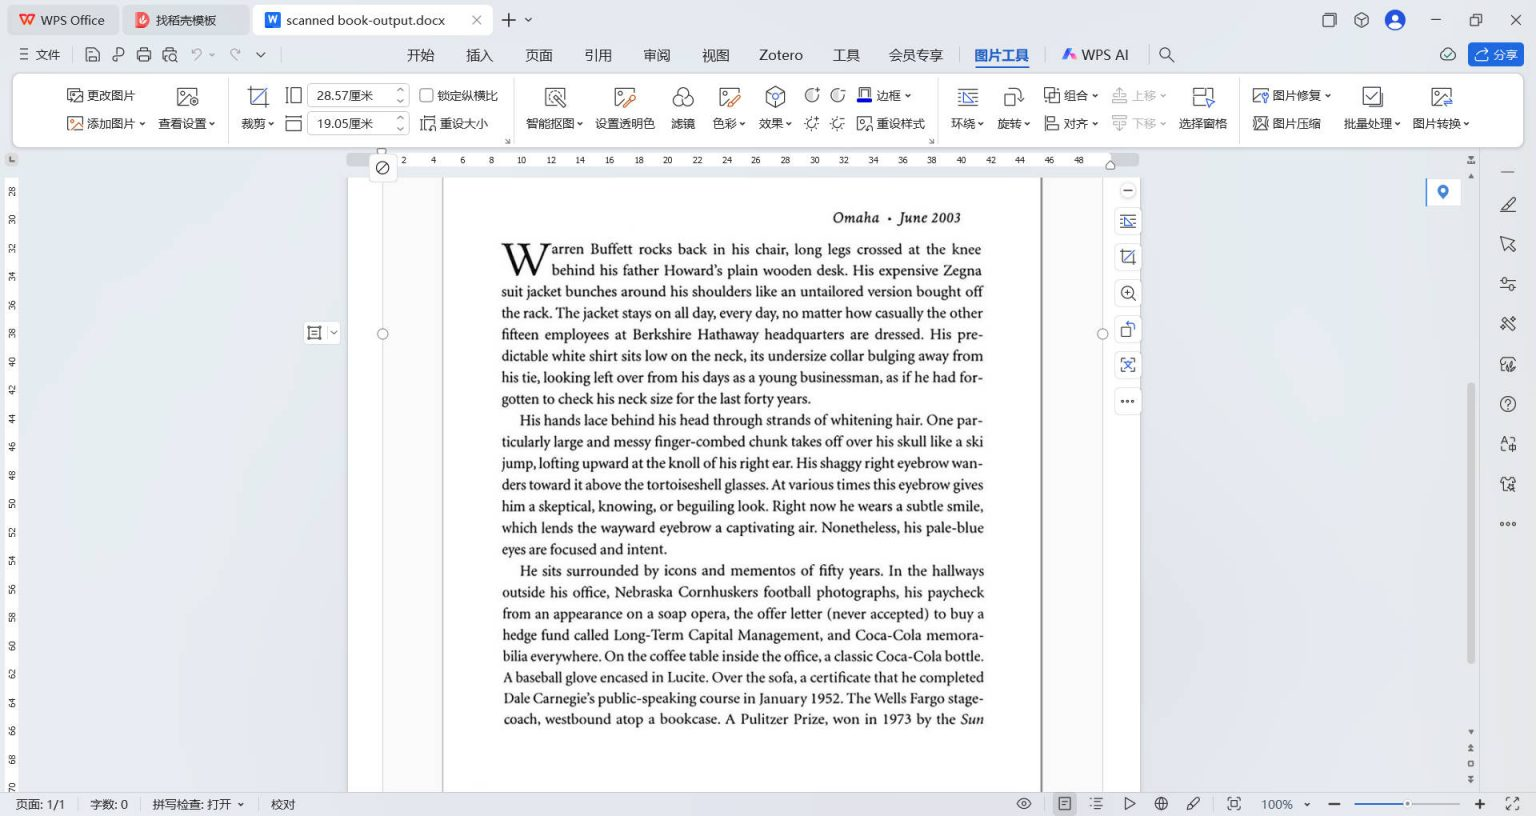Image resolution: width=1536 pixels, height=816 pixels.
Task: Click the Save icon in quick access toolbar
Action: click(x=92, y=55)
